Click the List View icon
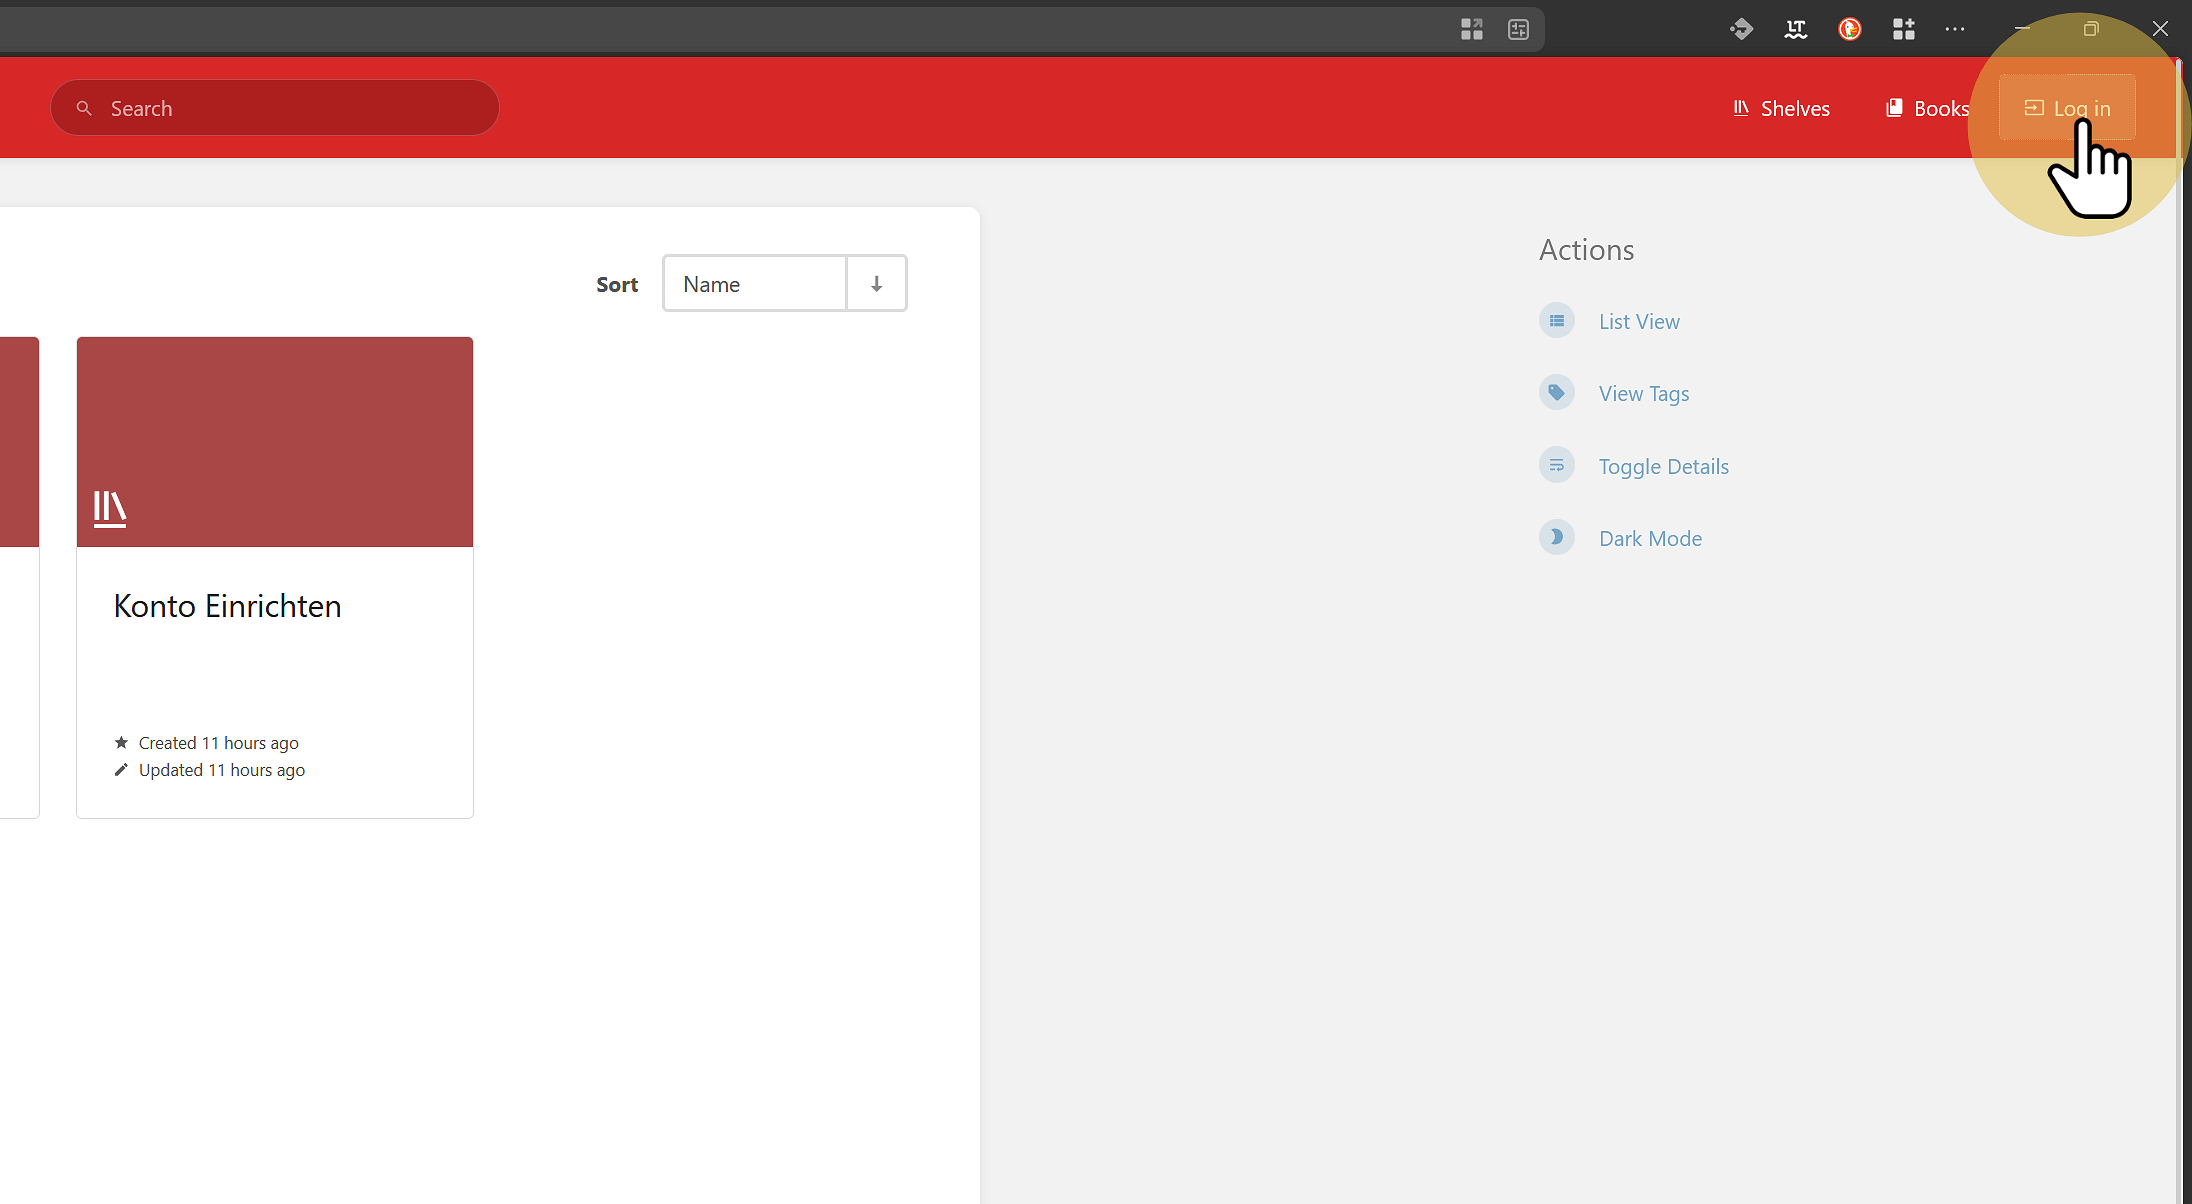 click(x=1557, y=321)
